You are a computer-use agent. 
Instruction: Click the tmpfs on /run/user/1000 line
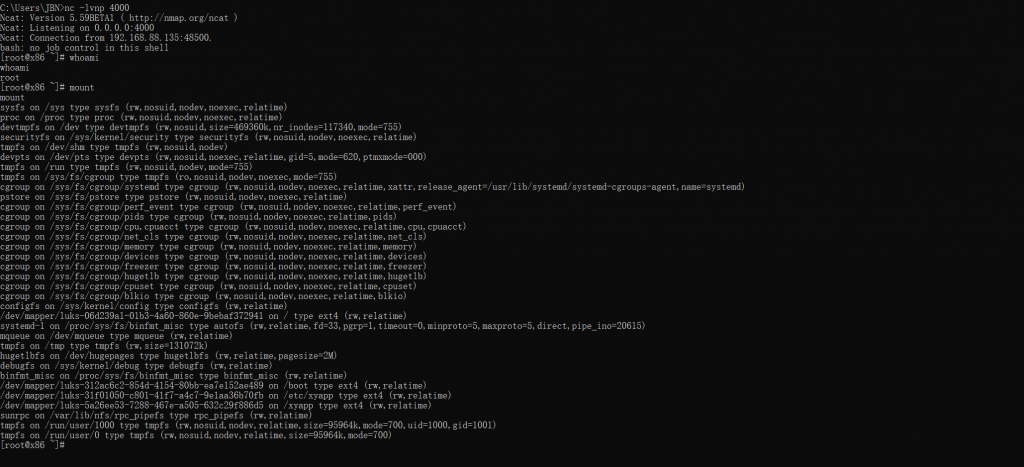(x=248, y=425)
